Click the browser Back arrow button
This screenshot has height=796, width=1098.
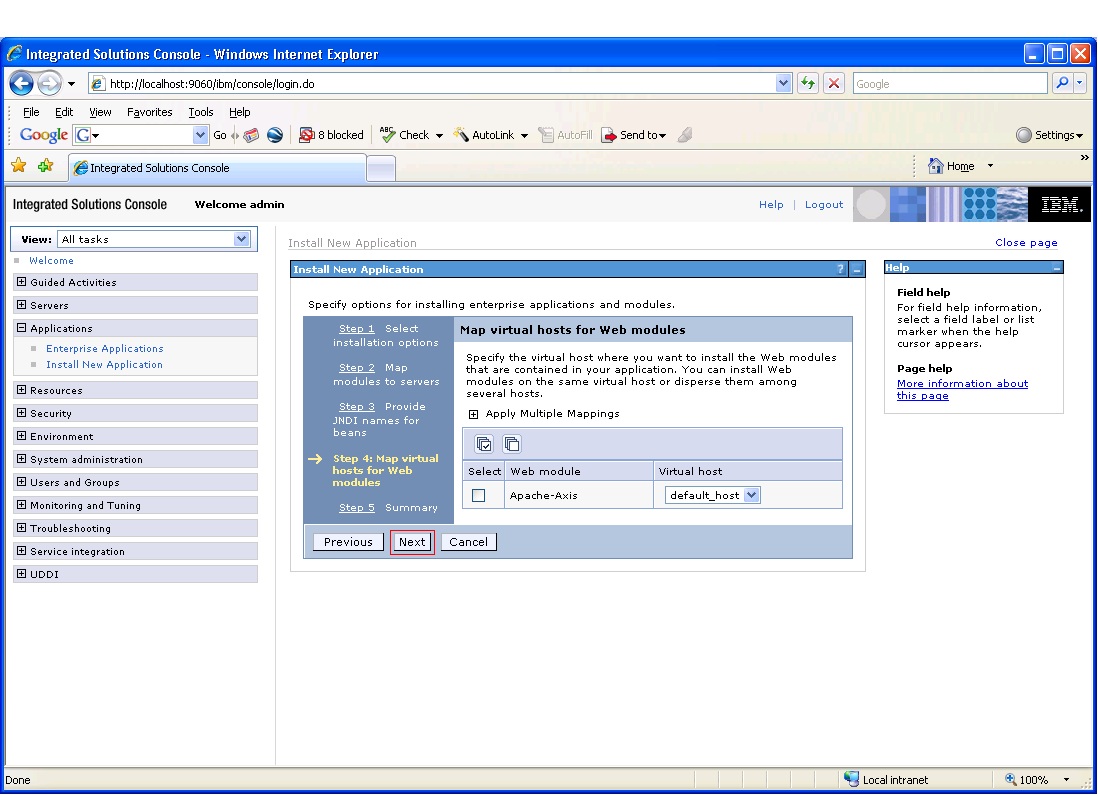(22, 84)
